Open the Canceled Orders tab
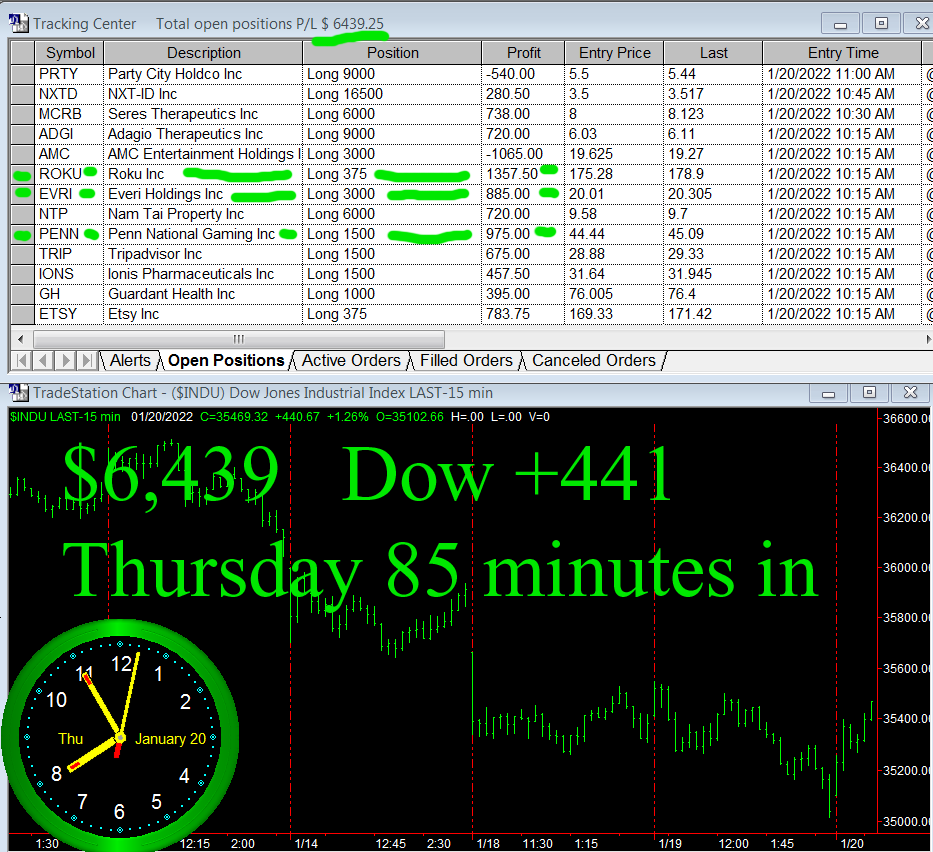 [x=594, y=361]
